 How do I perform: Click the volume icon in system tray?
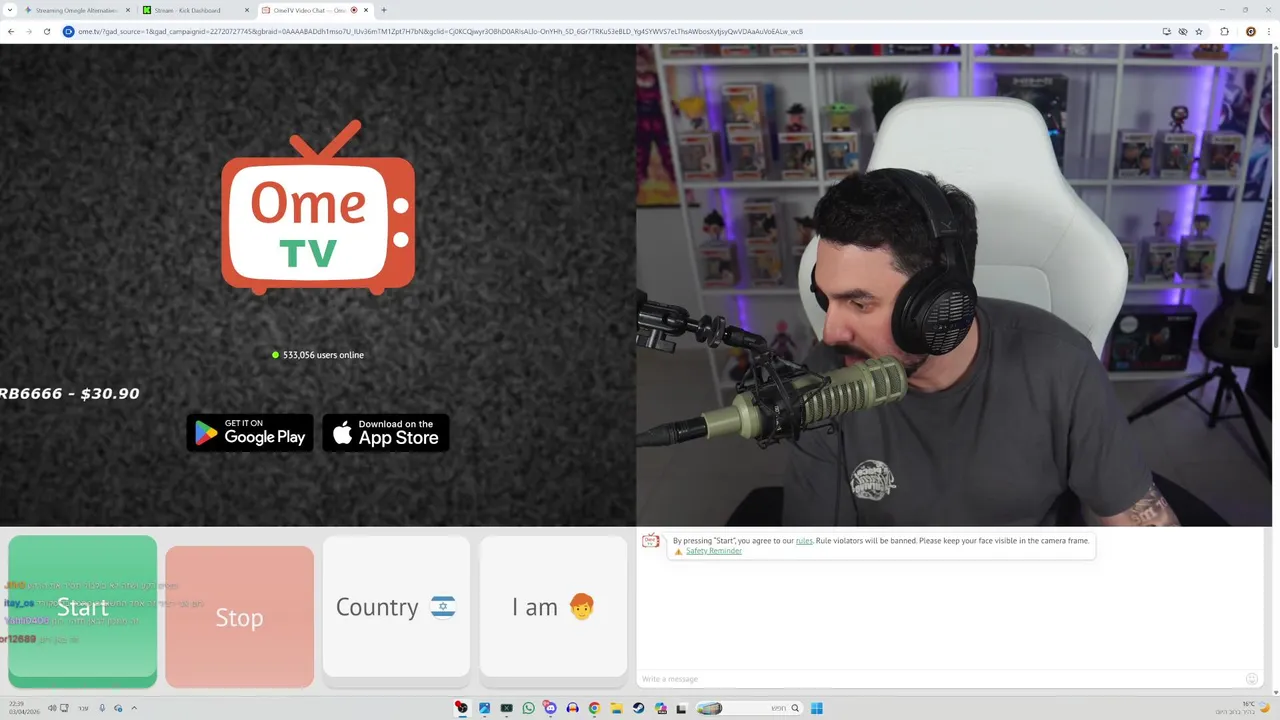[x=52, y=708]
